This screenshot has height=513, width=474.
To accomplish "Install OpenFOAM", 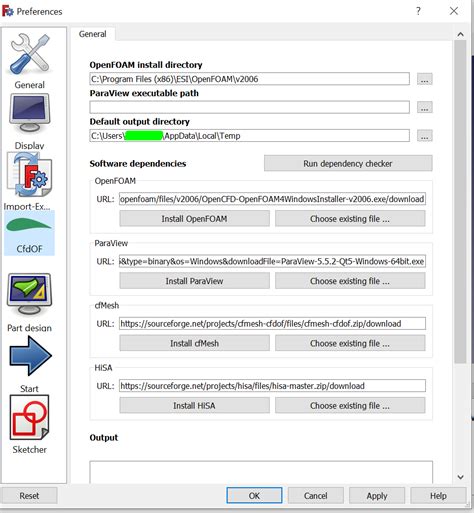I will (194, 219).
